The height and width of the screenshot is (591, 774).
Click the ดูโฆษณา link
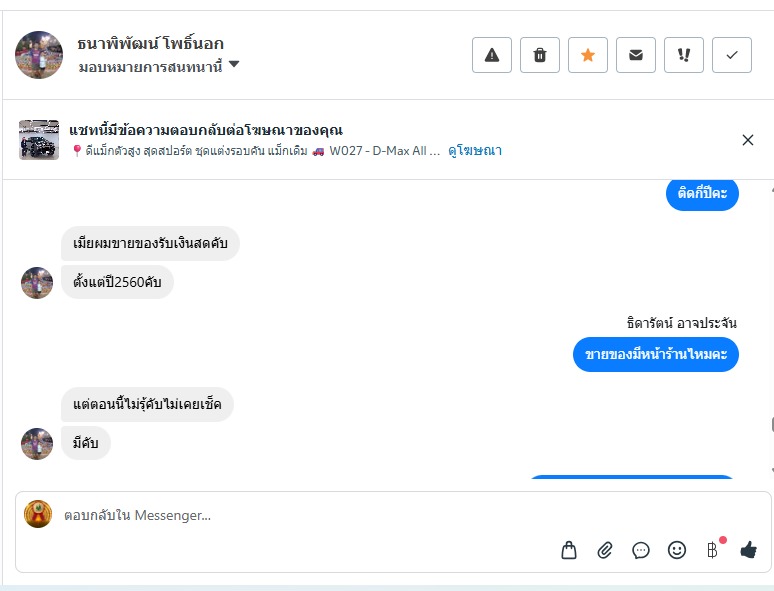475,151
